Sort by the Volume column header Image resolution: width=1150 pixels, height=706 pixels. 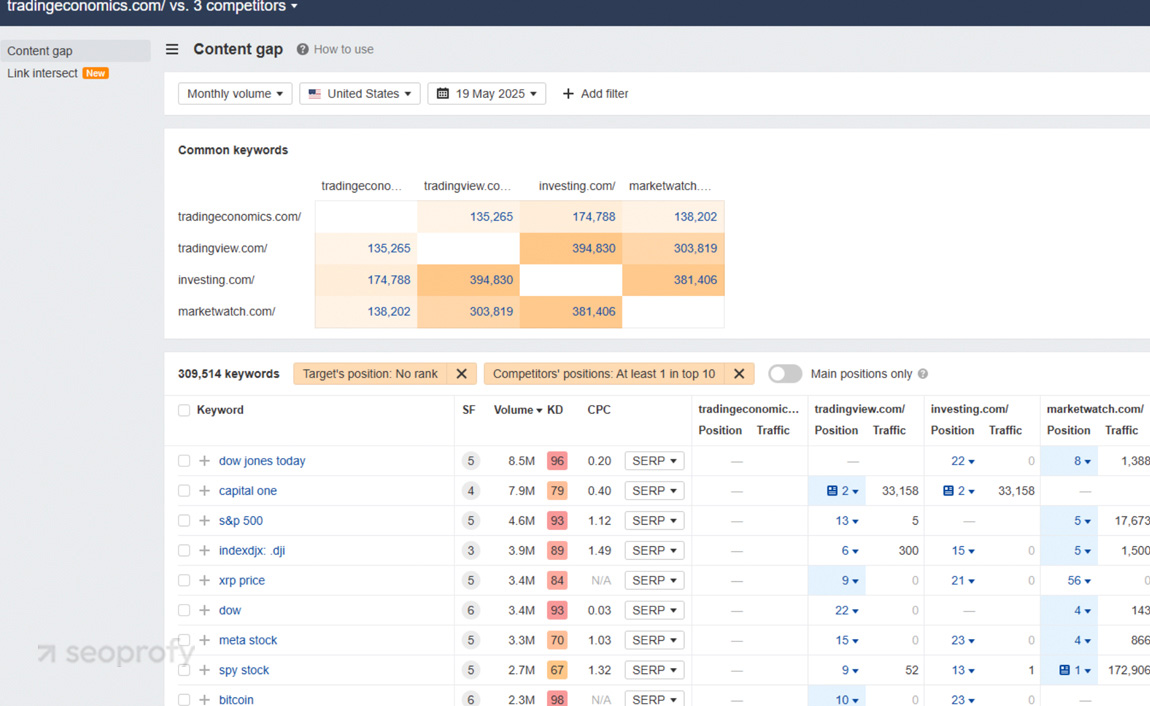(x=517, y=410)
